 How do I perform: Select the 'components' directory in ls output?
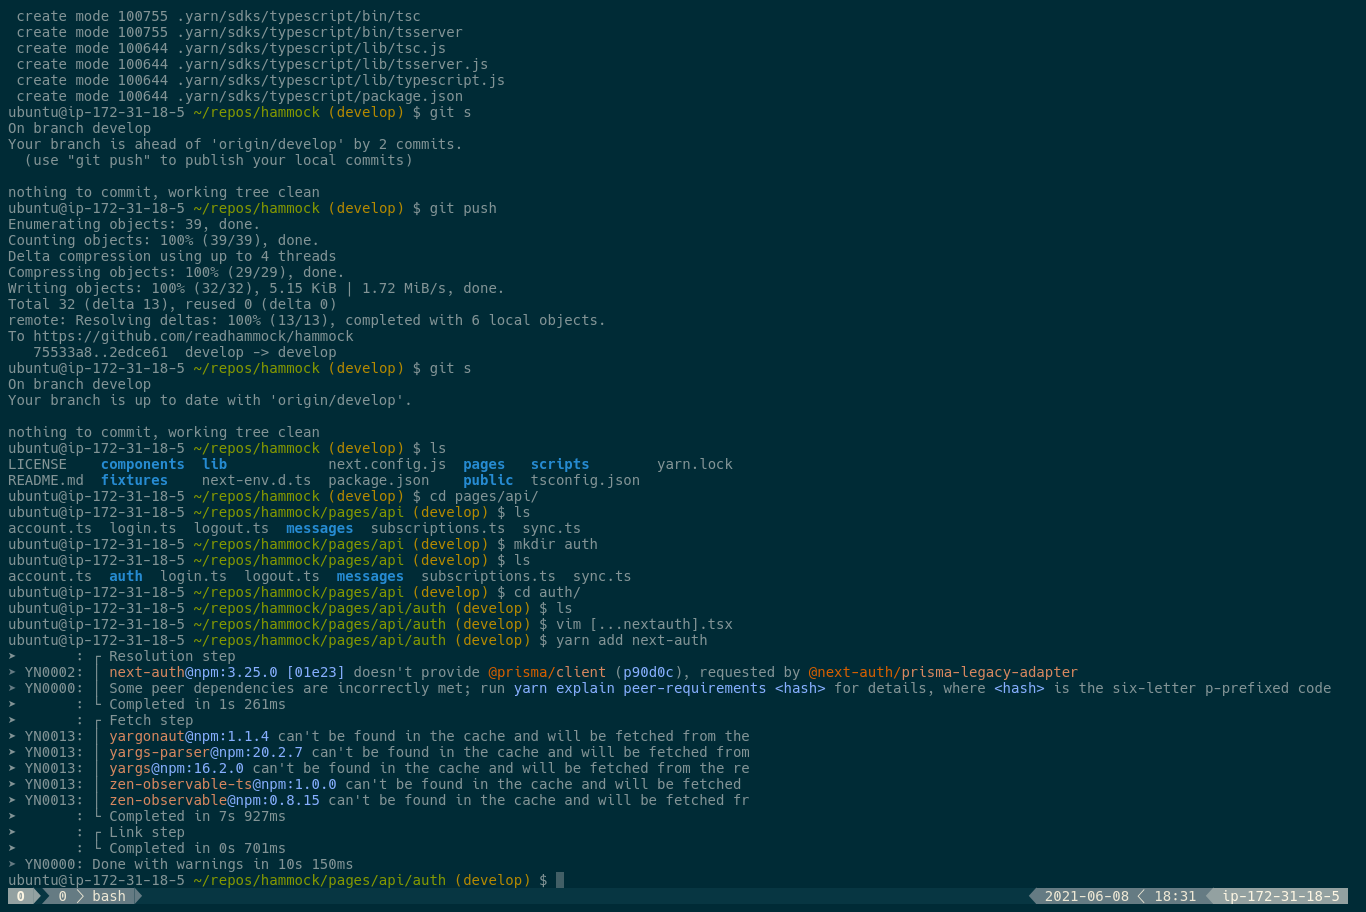point(143,464)
